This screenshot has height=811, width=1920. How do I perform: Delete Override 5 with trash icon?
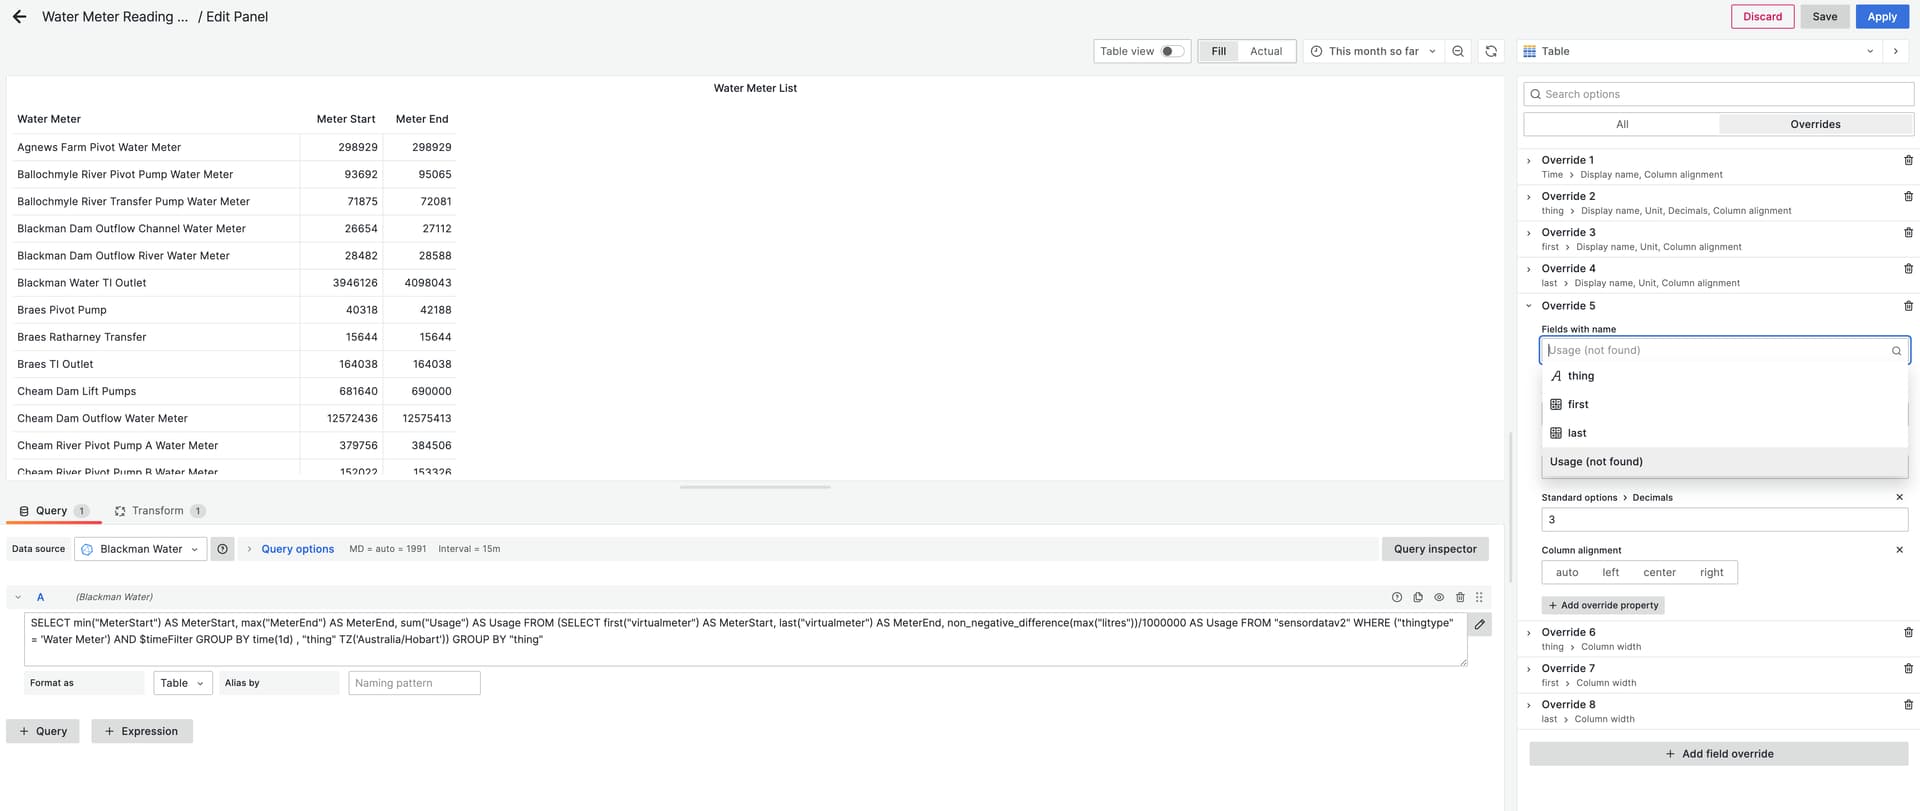point(1908,306)
